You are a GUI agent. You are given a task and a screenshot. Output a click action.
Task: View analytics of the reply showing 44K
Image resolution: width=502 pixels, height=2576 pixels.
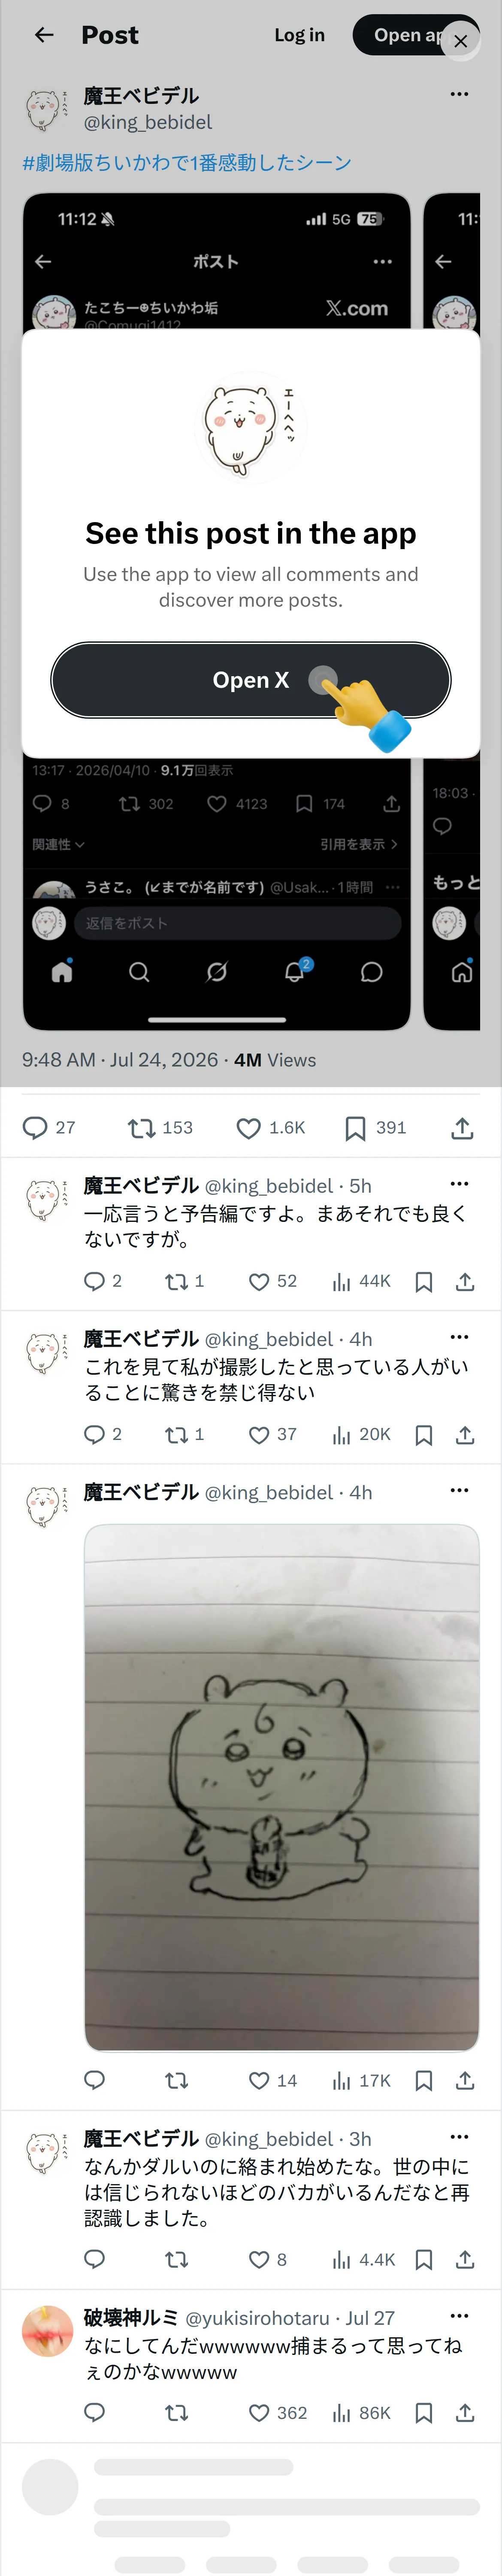[x=361, y=1281]
